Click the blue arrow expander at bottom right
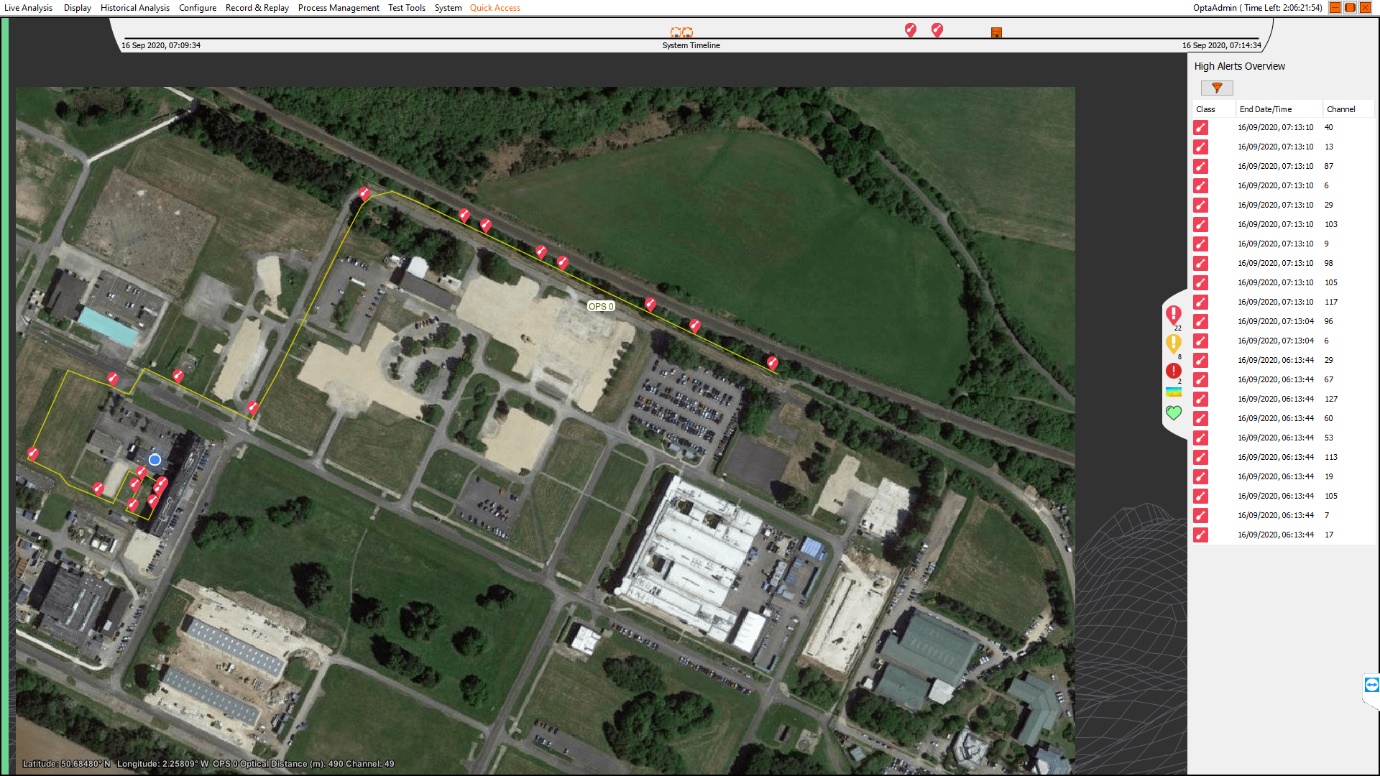Viewport: 1380px width, 776px height. point(1370,685)
